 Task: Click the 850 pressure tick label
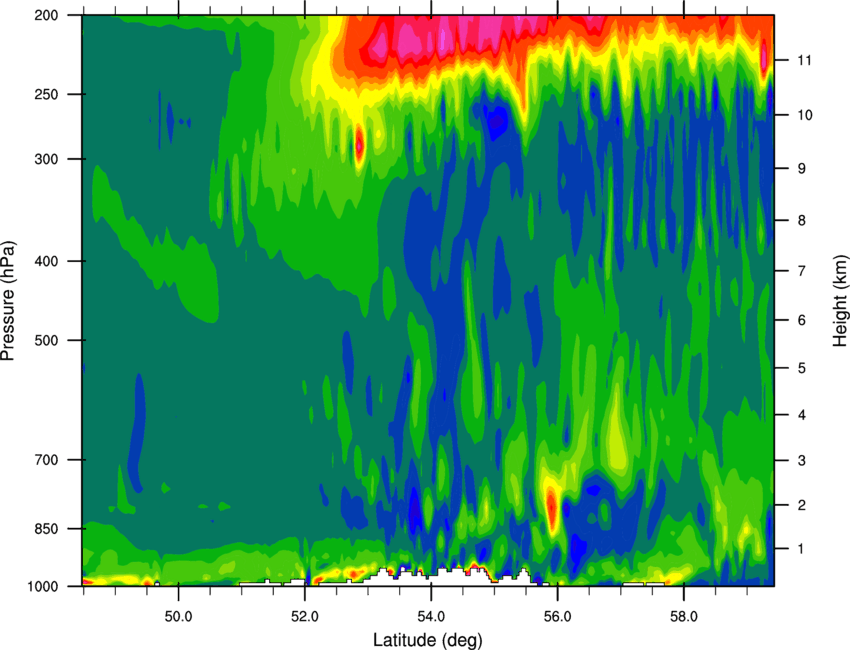[46, 529]
